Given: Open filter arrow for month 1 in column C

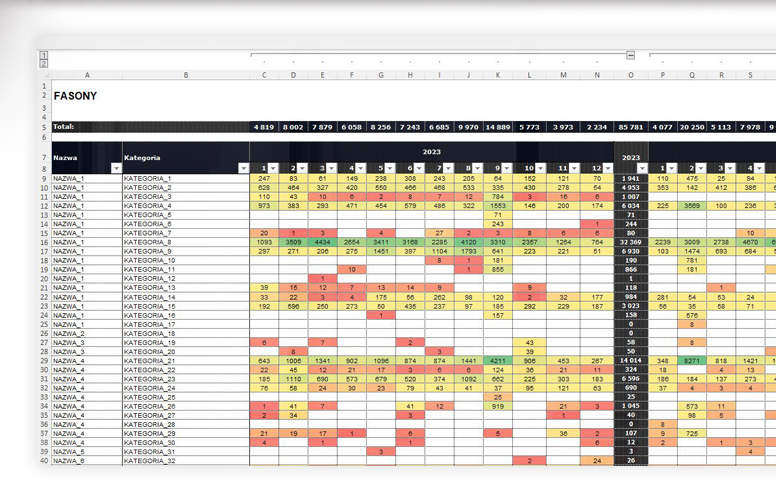Looking at the screenshot, I should pos(273,169).
